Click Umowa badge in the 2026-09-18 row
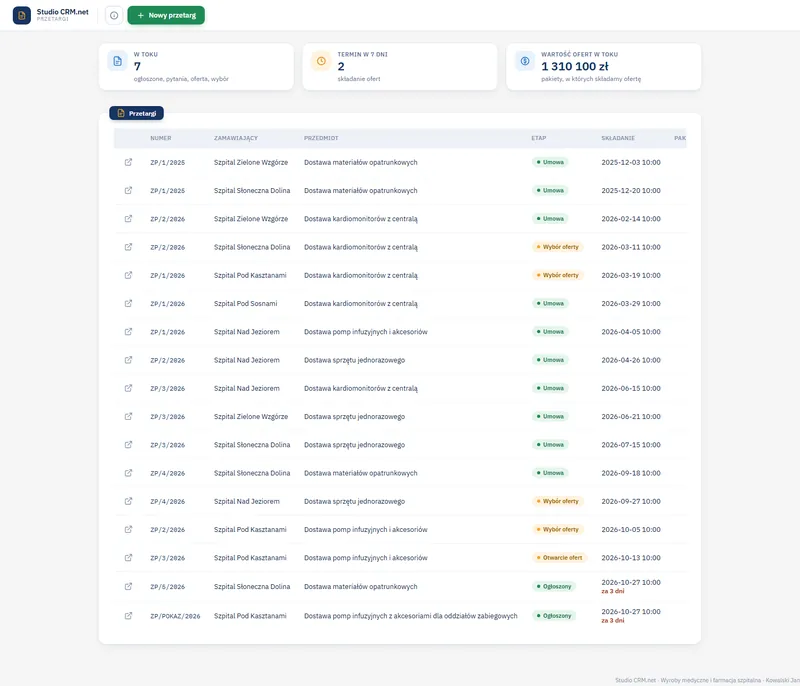Viewport: 800px width, 686px height. 550,473
